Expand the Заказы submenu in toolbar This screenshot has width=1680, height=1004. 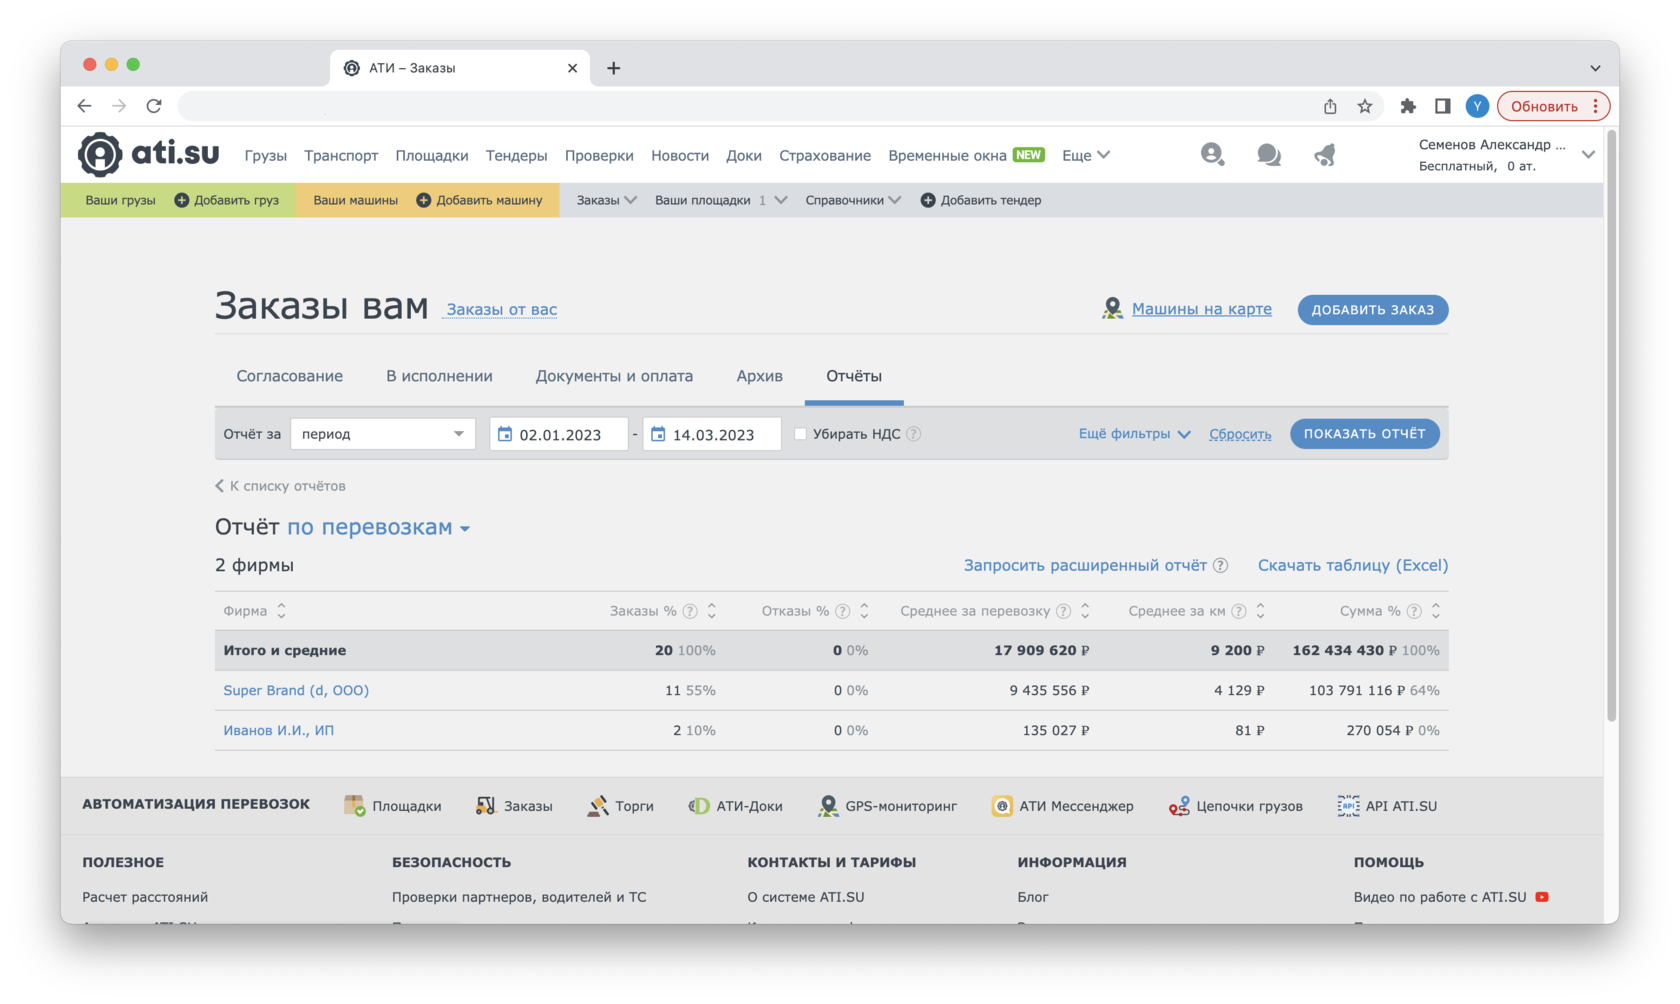[x=606, y=200]
